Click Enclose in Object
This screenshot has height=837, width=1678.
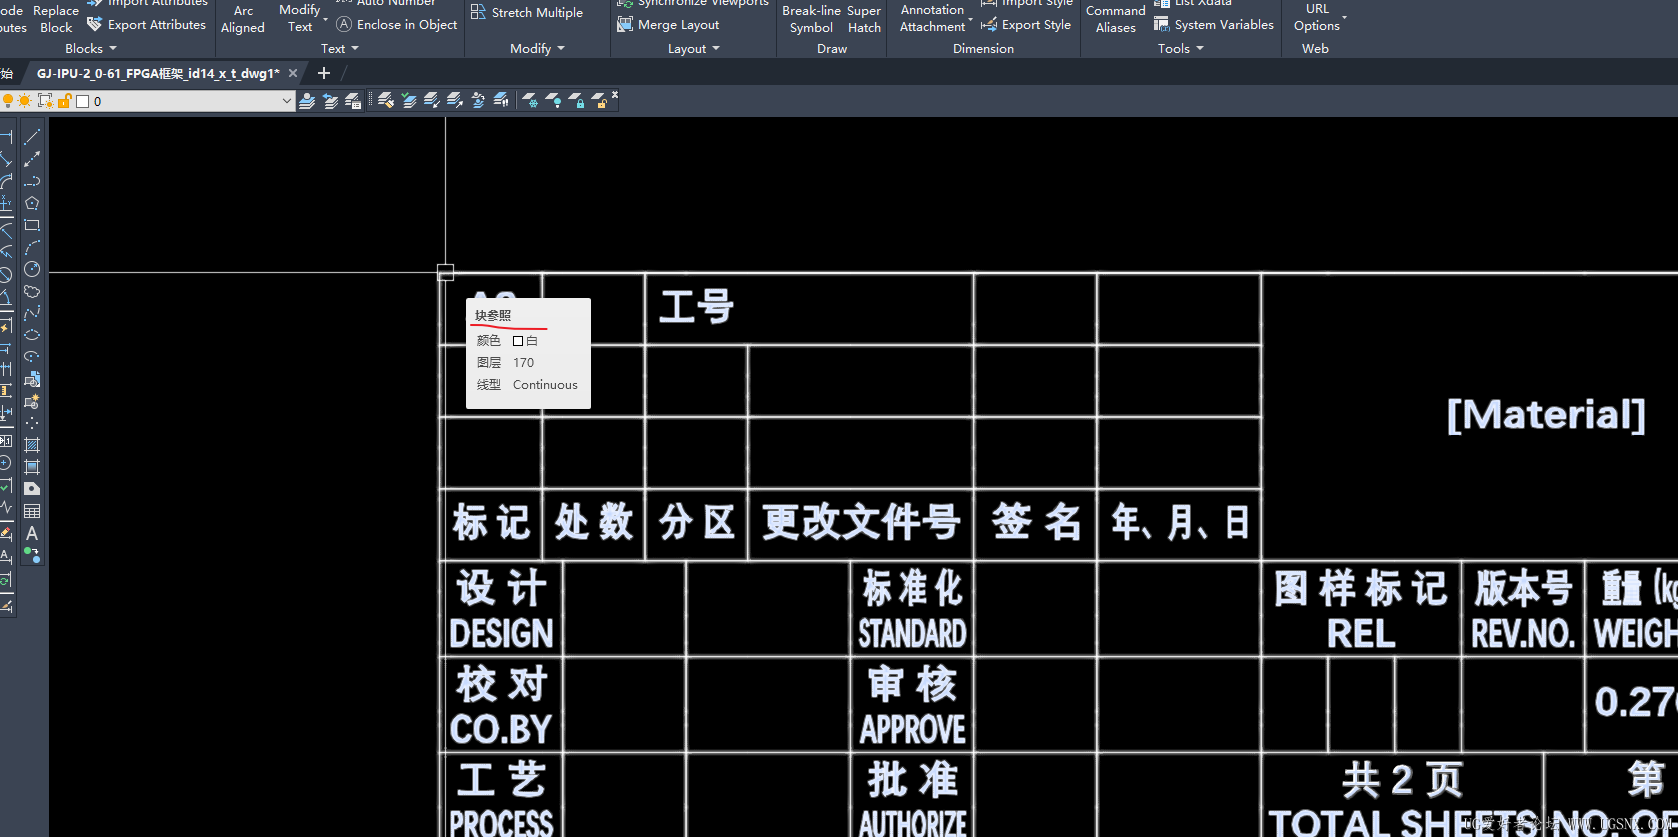click(397, 25)
